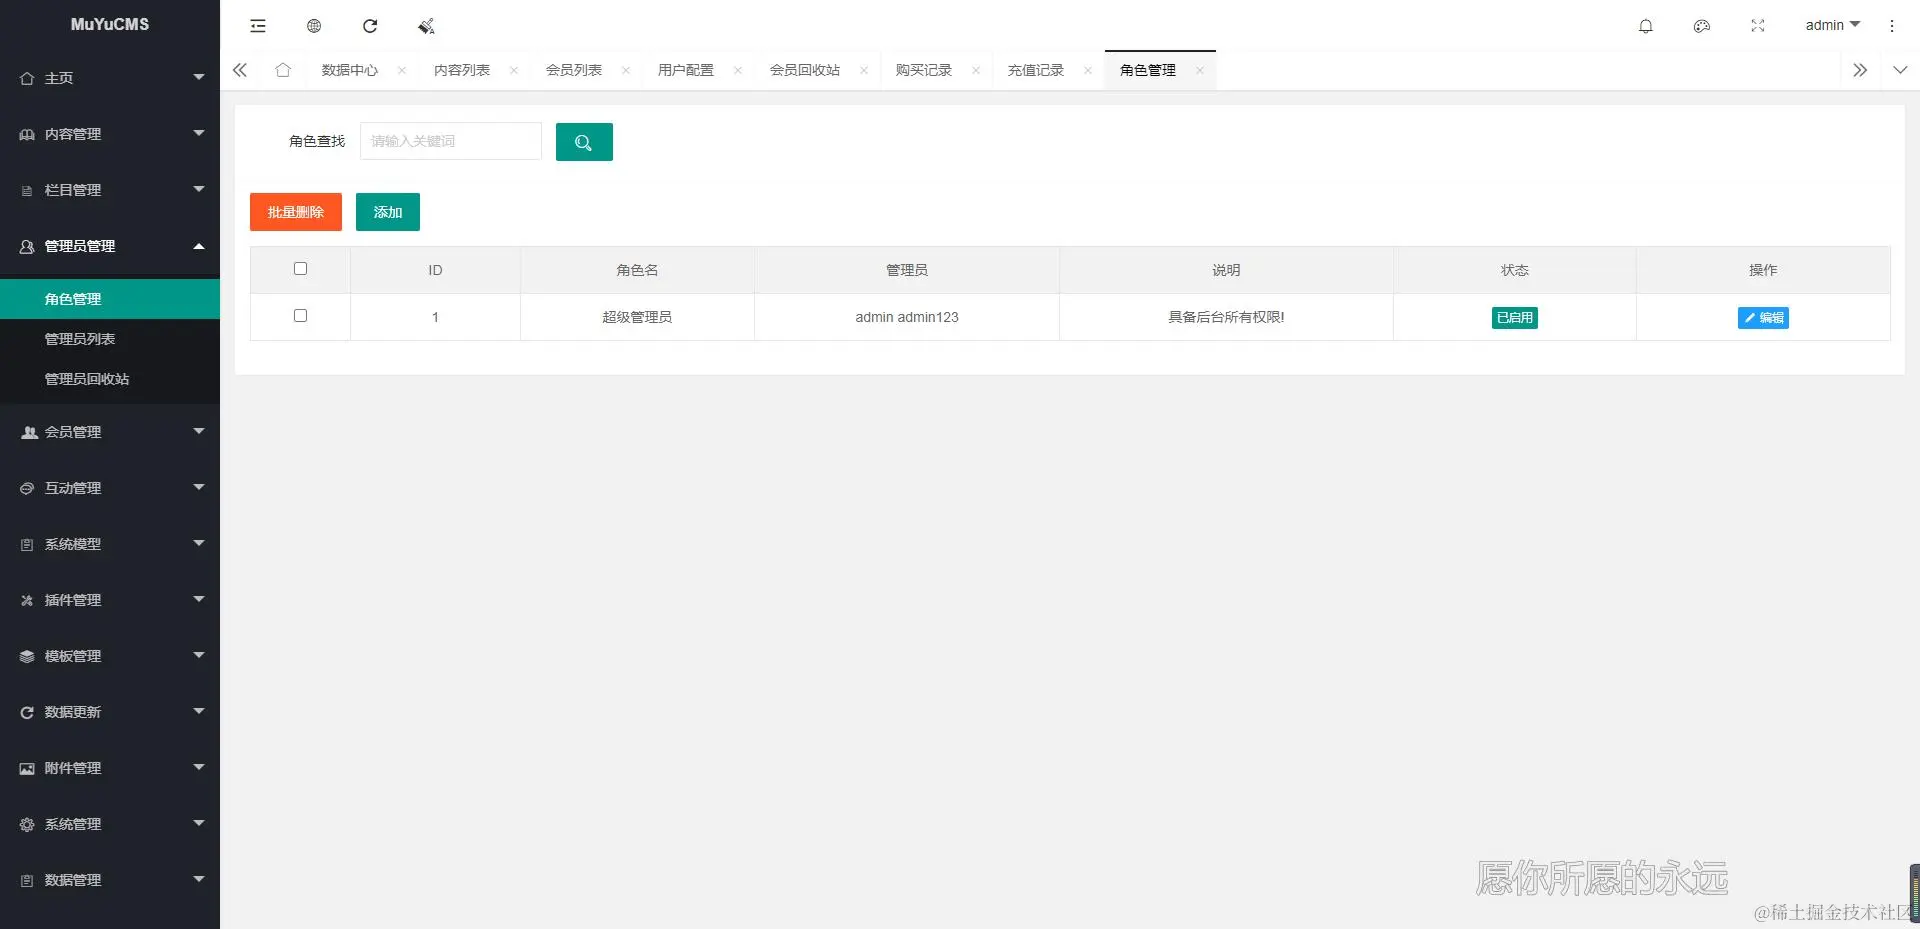Click the orange 批量删除 button

295,211
